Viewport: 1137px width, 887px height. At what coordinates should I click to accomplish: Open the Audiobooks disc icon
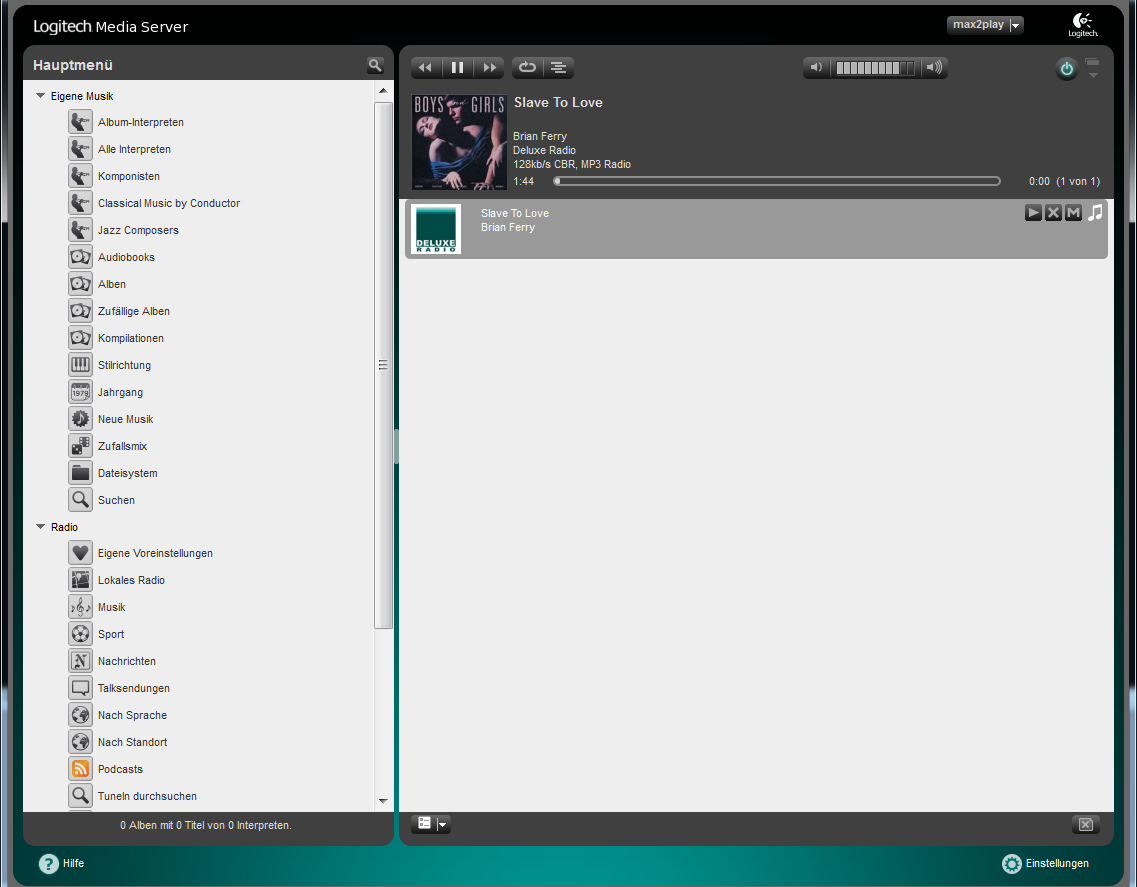click(x=80, y=257)
